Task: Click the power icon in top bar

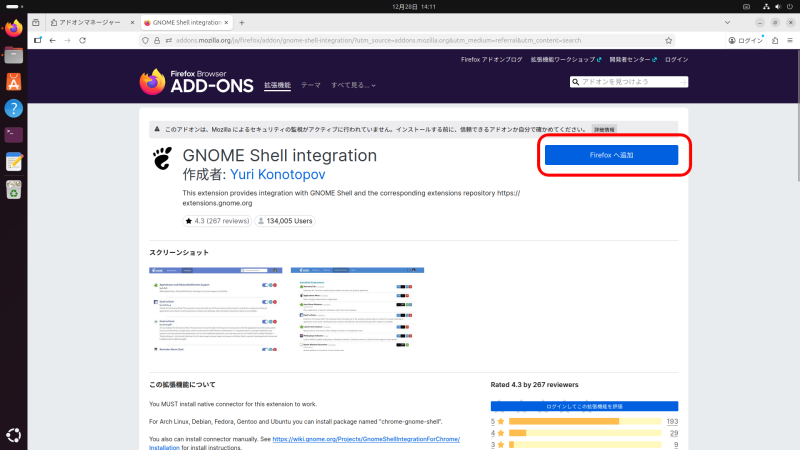Action: [790, 7]
